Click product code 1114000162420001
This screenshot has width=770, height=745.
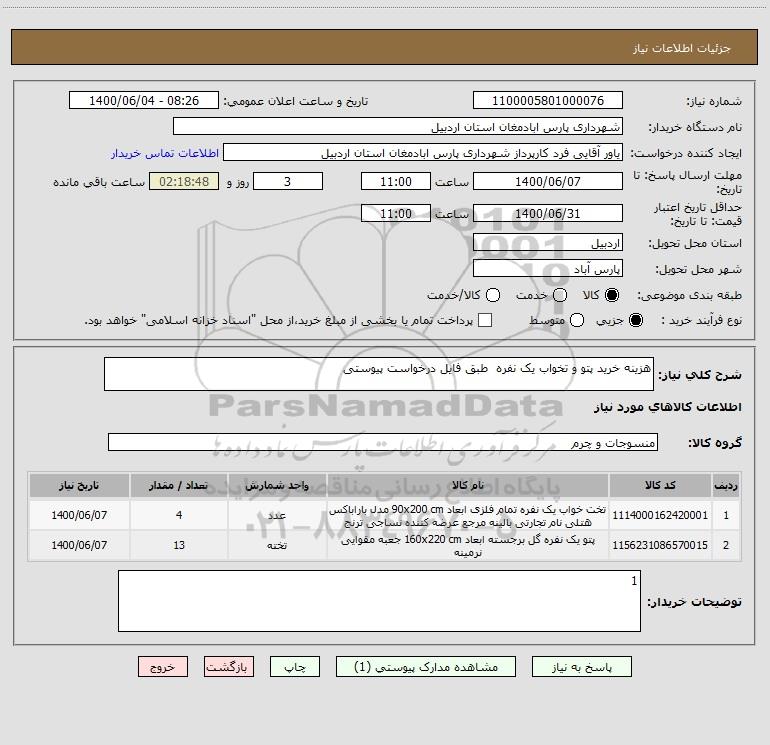pos(660,515)
